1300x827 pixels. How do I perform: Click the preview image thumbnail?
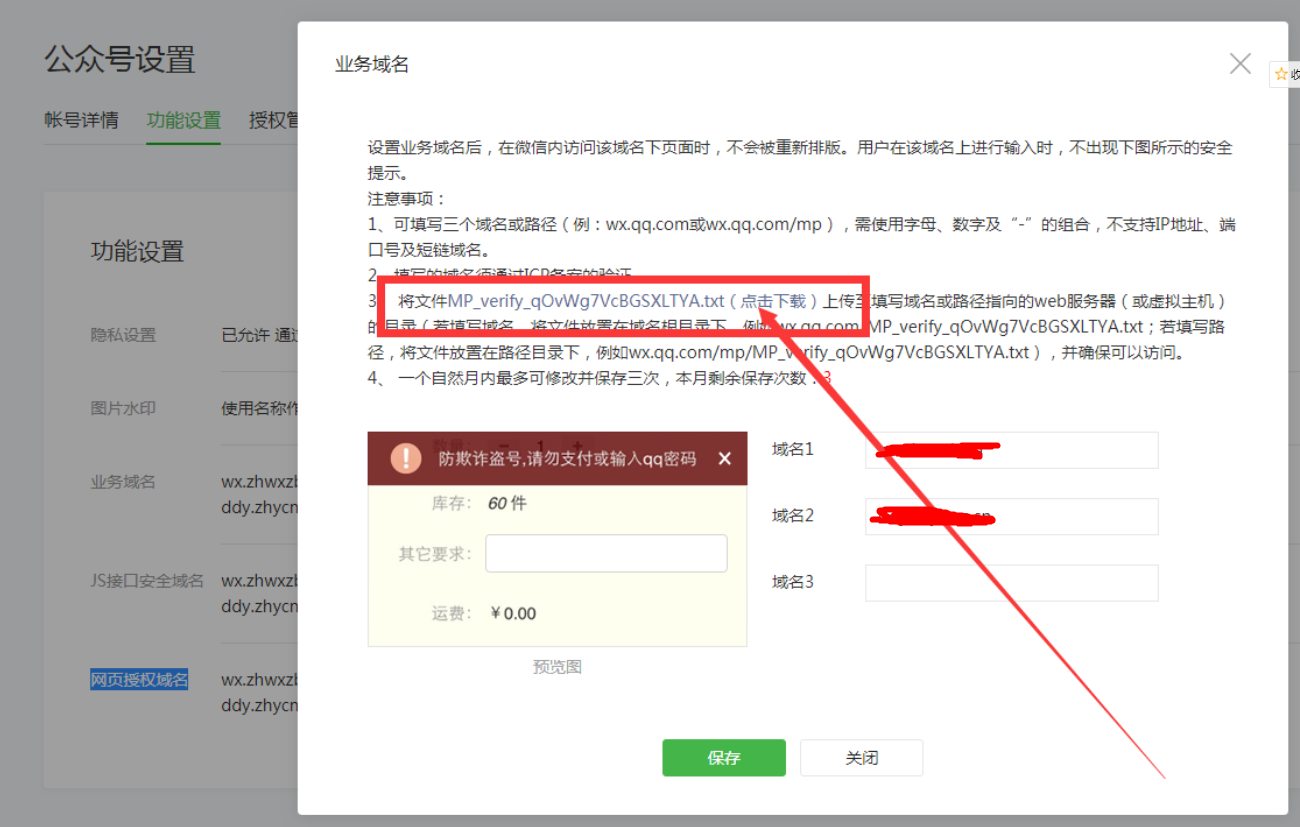click(557, 539)
